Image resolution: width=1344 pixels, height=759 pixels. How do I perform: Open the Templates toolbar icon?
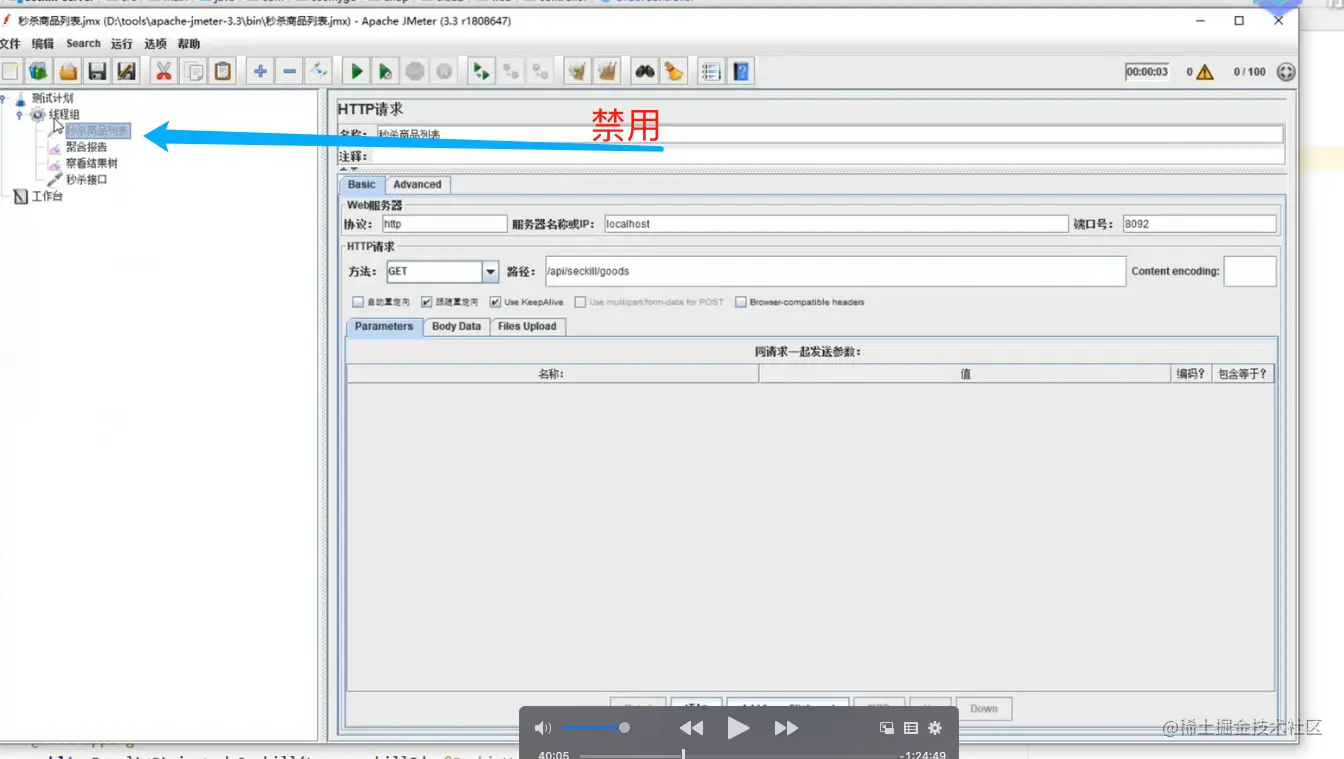(39, 71)
